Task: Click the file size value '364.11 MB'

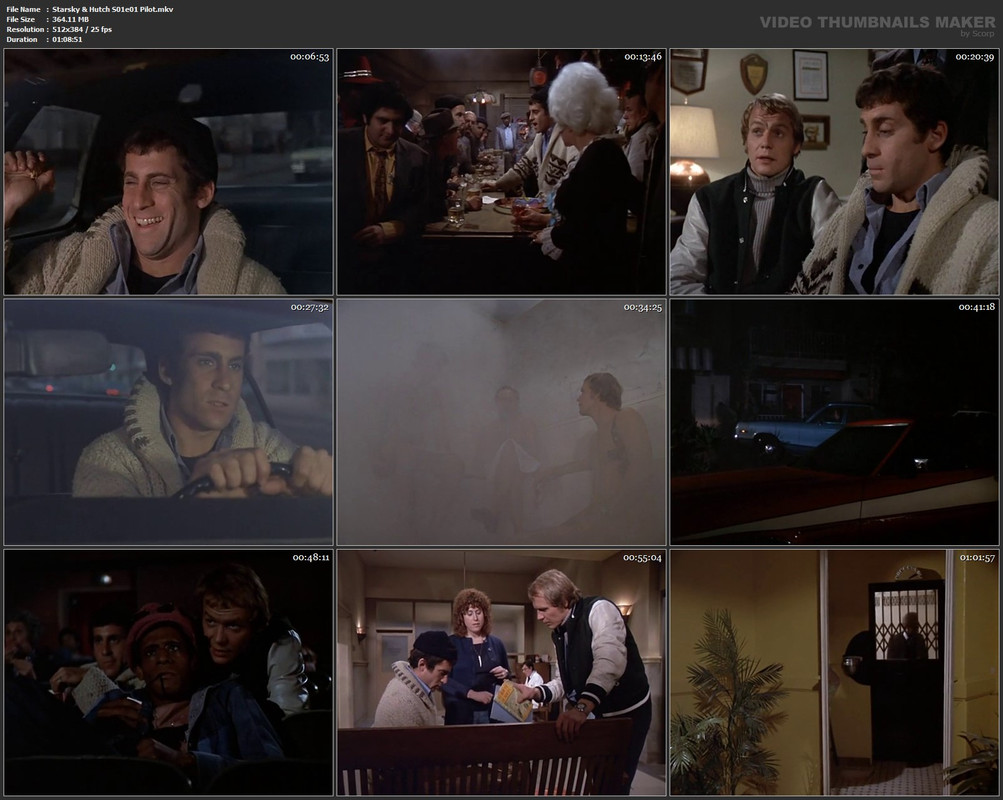Action: pos(70,19)
